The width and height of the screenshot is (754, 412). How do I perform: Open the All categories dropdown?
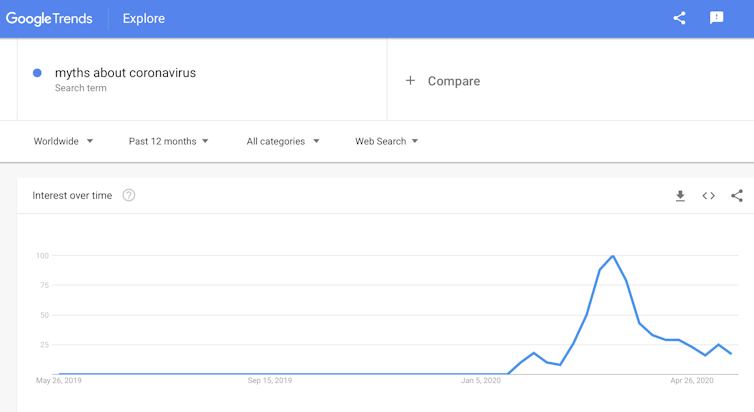283,141
